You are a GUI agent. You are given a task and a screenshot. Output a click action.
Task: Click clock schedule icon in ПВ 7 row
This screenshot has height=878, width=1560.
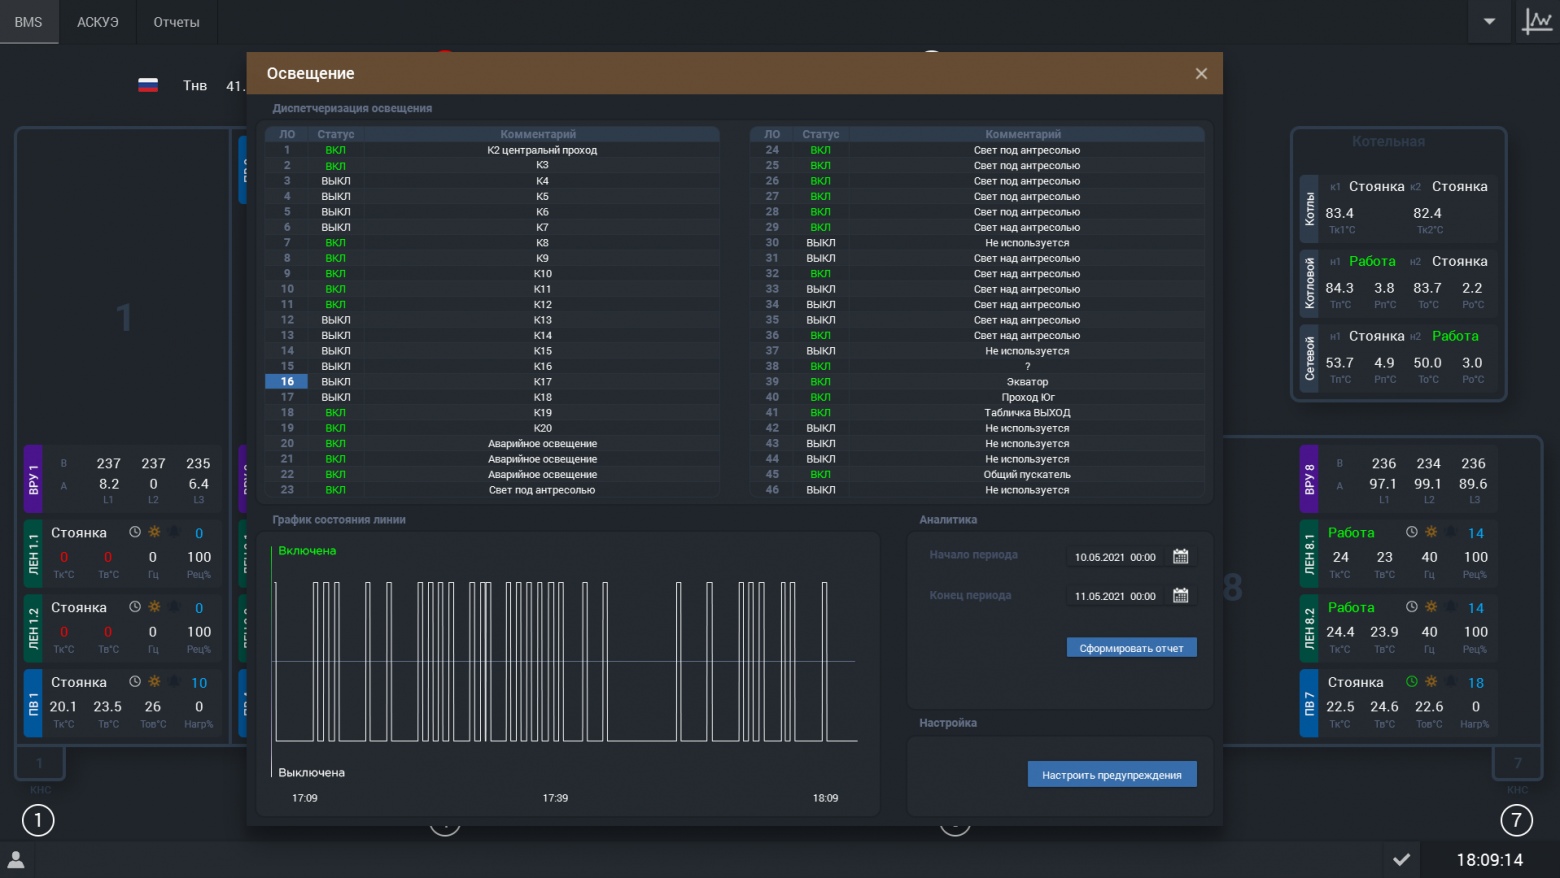tap(1412, 682)
